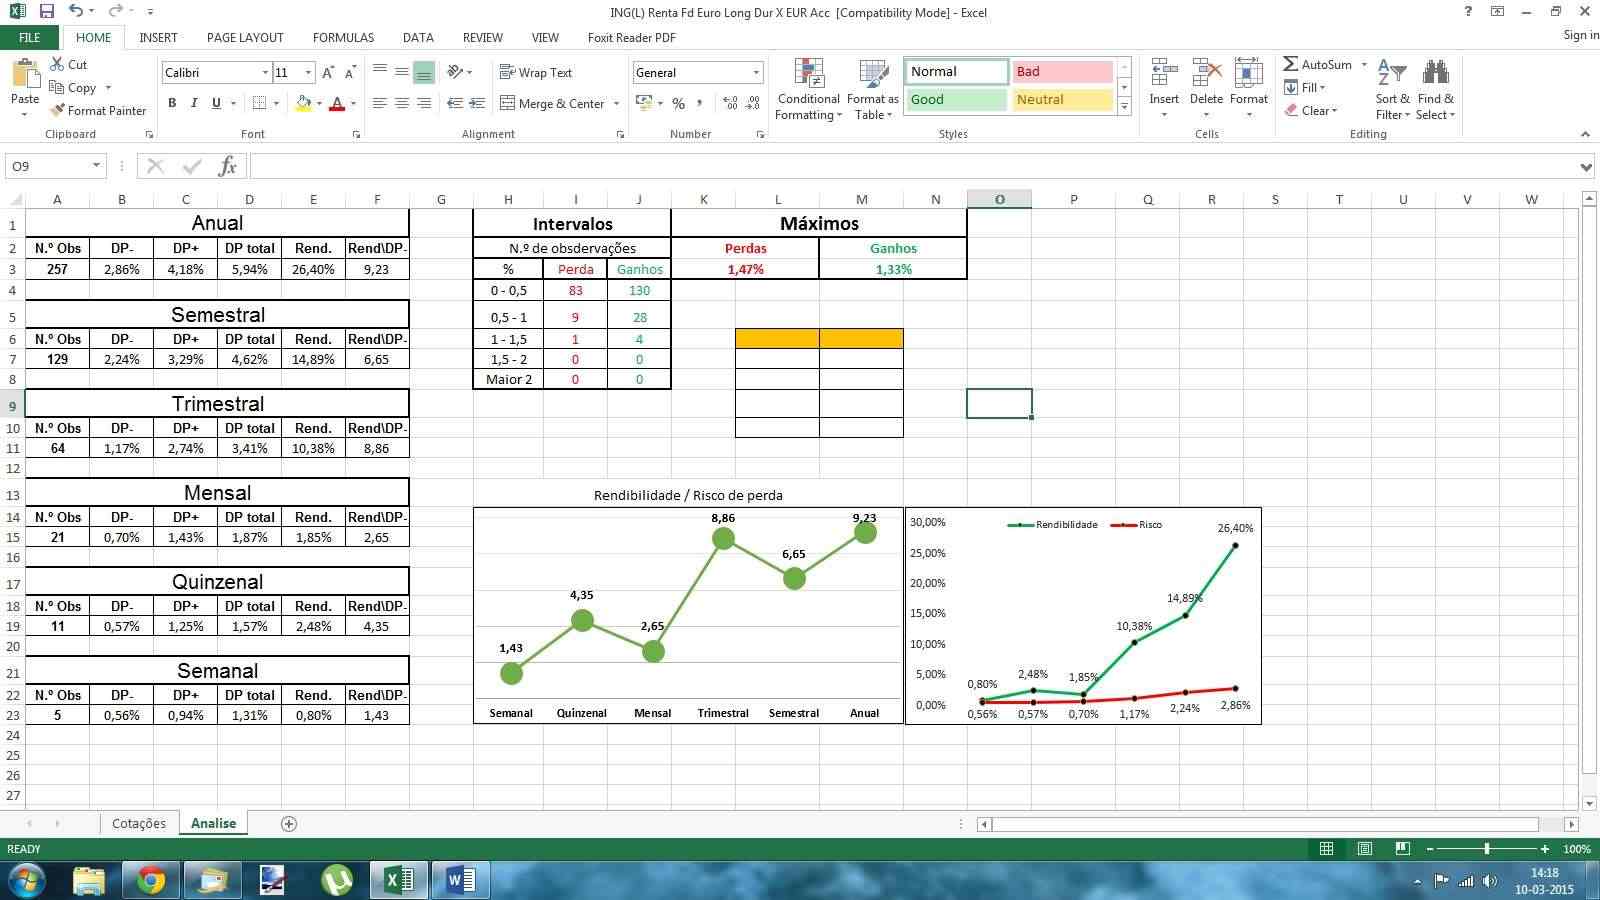Toggle Italic formatting
The height and width of the screenshot is (900, 1600).
(194, 103)
